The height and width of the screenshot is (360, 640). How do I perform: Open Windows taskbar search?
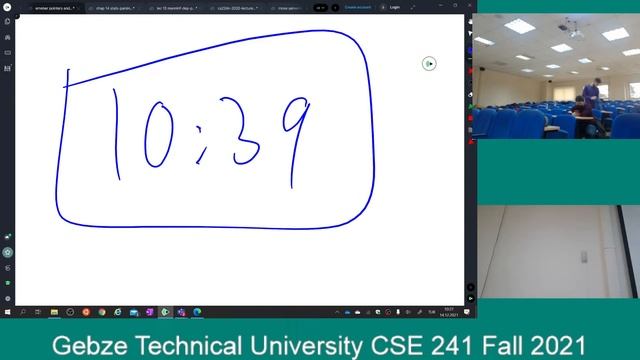pyautogui.click(x=23, y=312)
